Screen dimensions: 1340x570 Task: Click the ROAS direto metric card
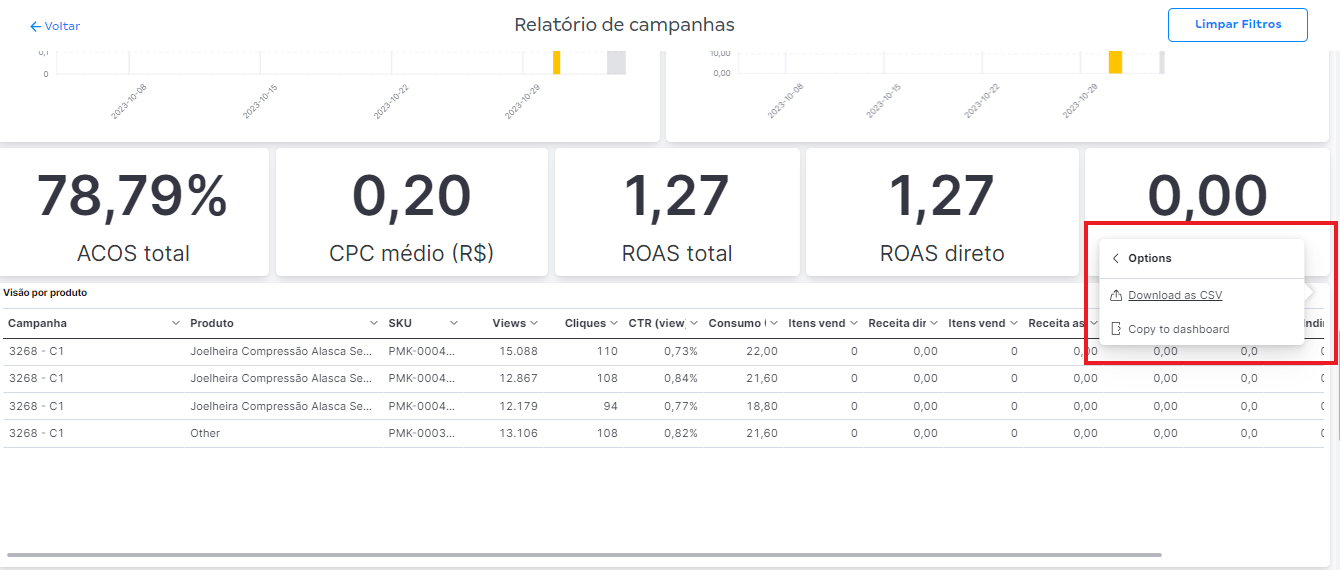942,212
